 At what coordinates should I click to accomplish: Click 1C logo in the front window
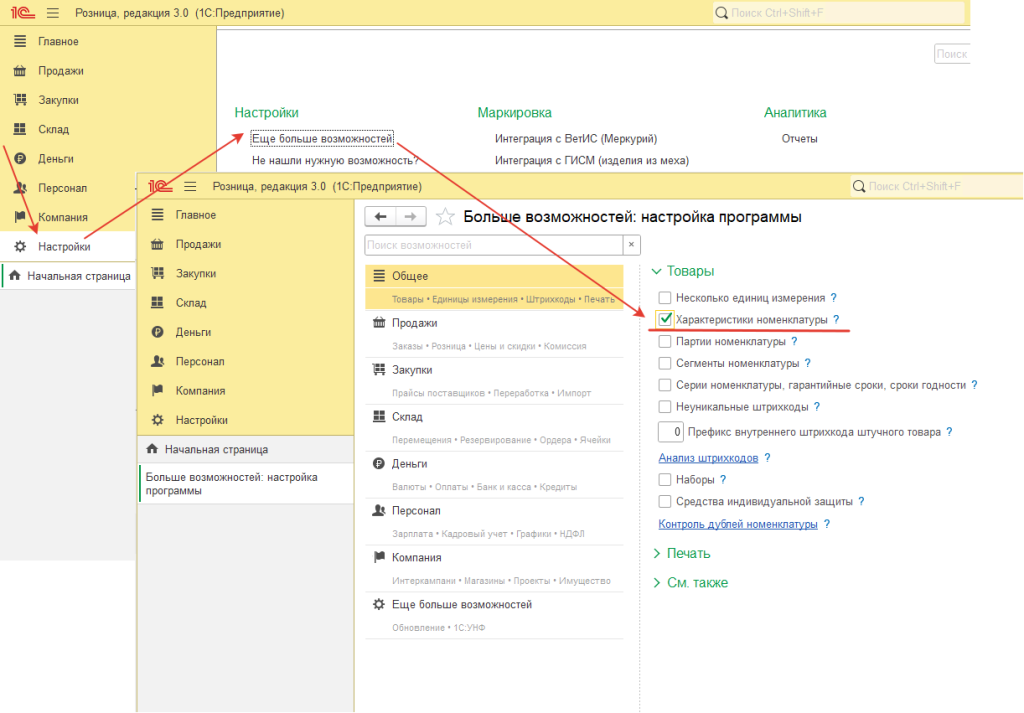pos(160,187)
